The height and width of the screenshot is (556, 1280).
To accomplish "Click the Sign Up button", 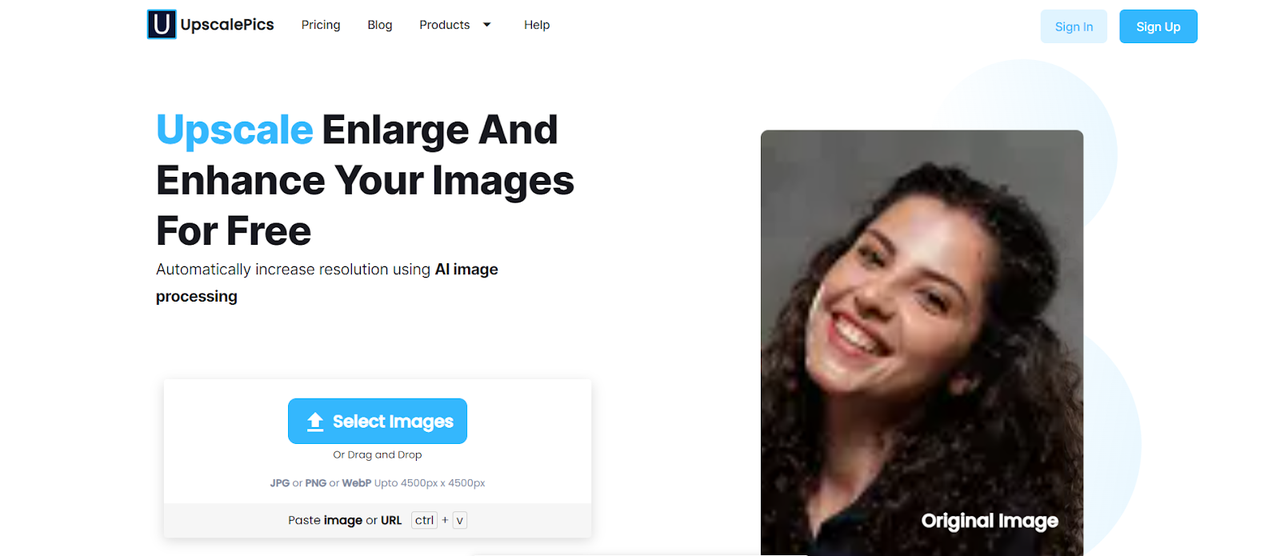I will click(x=1158, y=27).
